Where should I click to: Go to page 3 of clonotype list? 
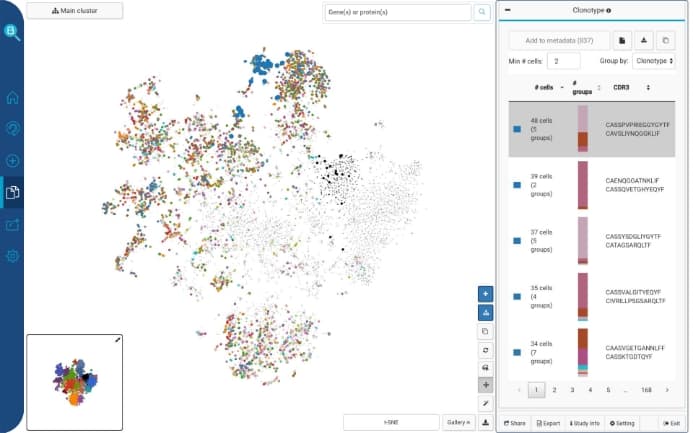point(572,390)
